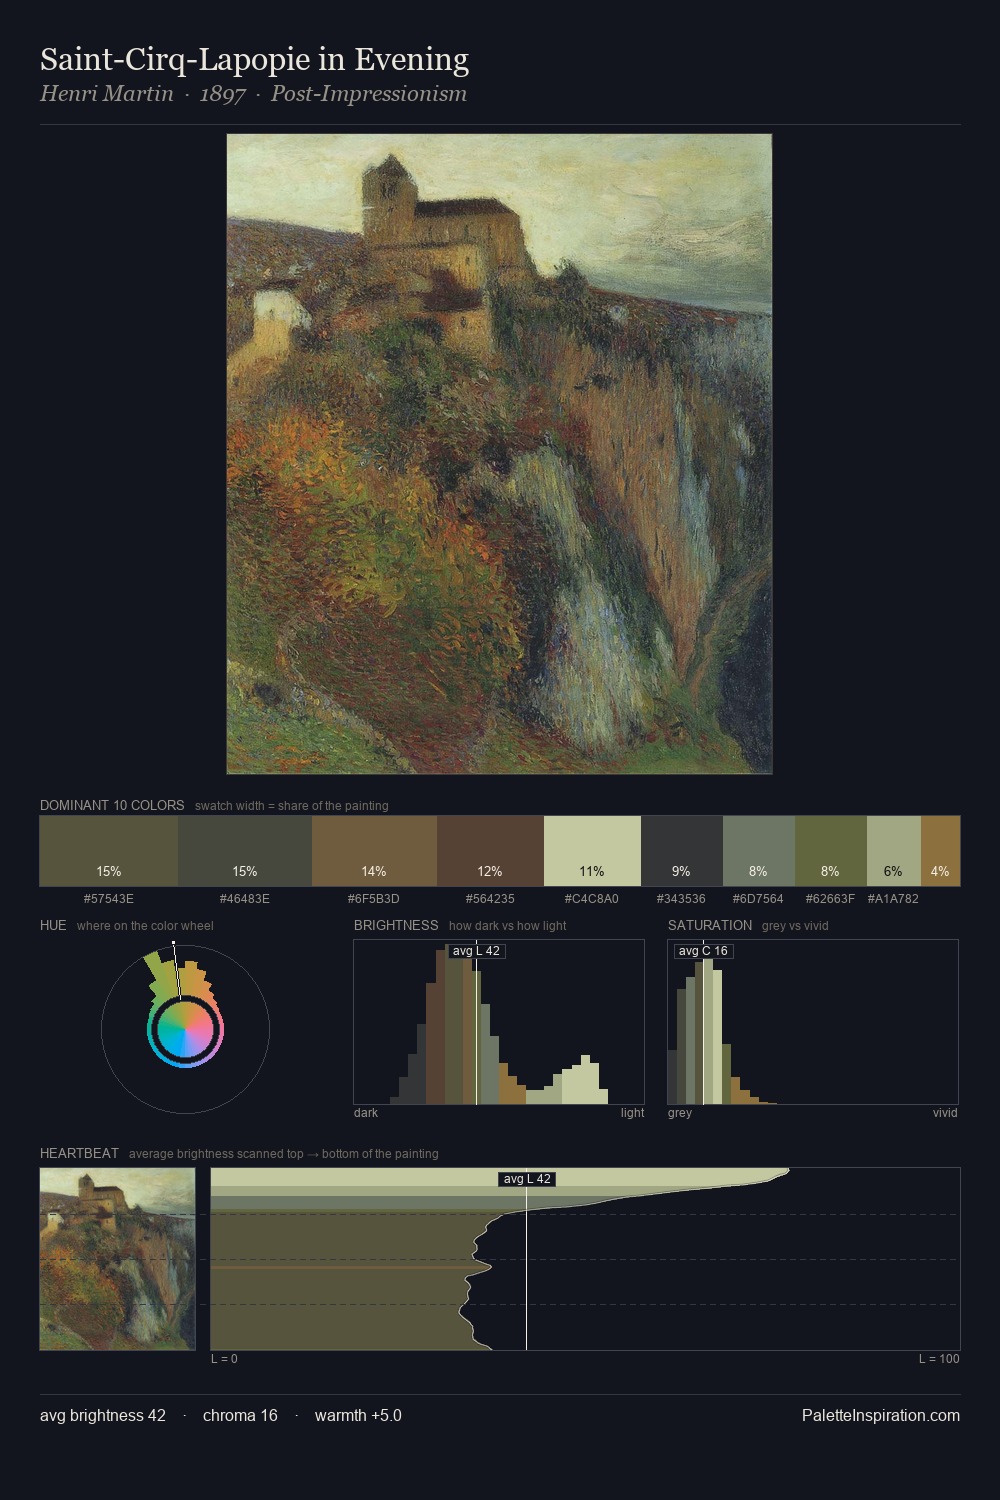Click the 'avg C 16' label in Saturation chart

point(703,951)
